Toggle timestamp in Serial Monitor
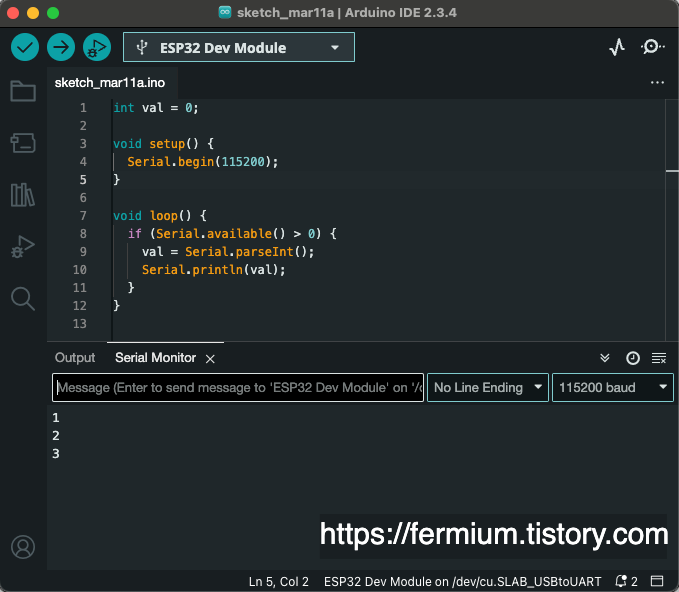The image size is (679, 592). [633, 358]
